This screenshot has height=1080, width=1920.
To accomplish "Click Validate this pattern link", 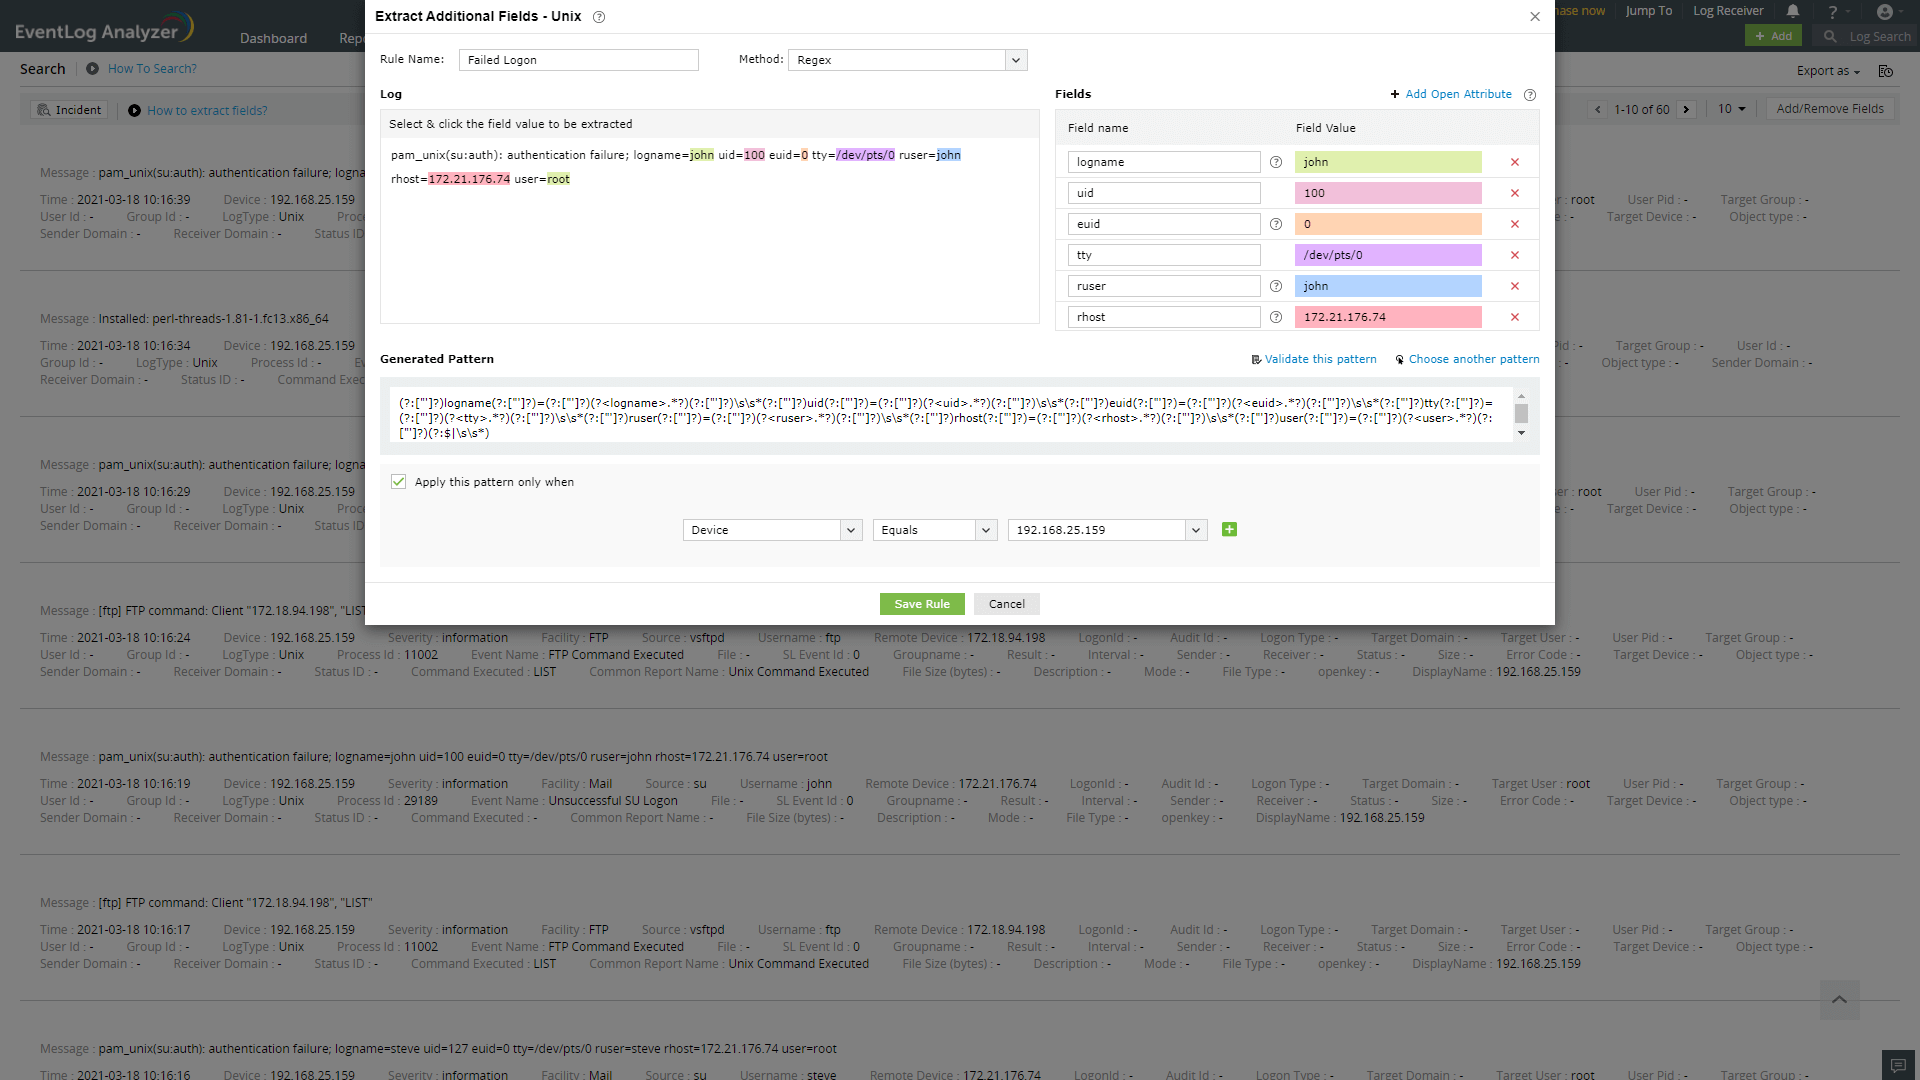I will pyautogui.click(x=1319, y=359).
